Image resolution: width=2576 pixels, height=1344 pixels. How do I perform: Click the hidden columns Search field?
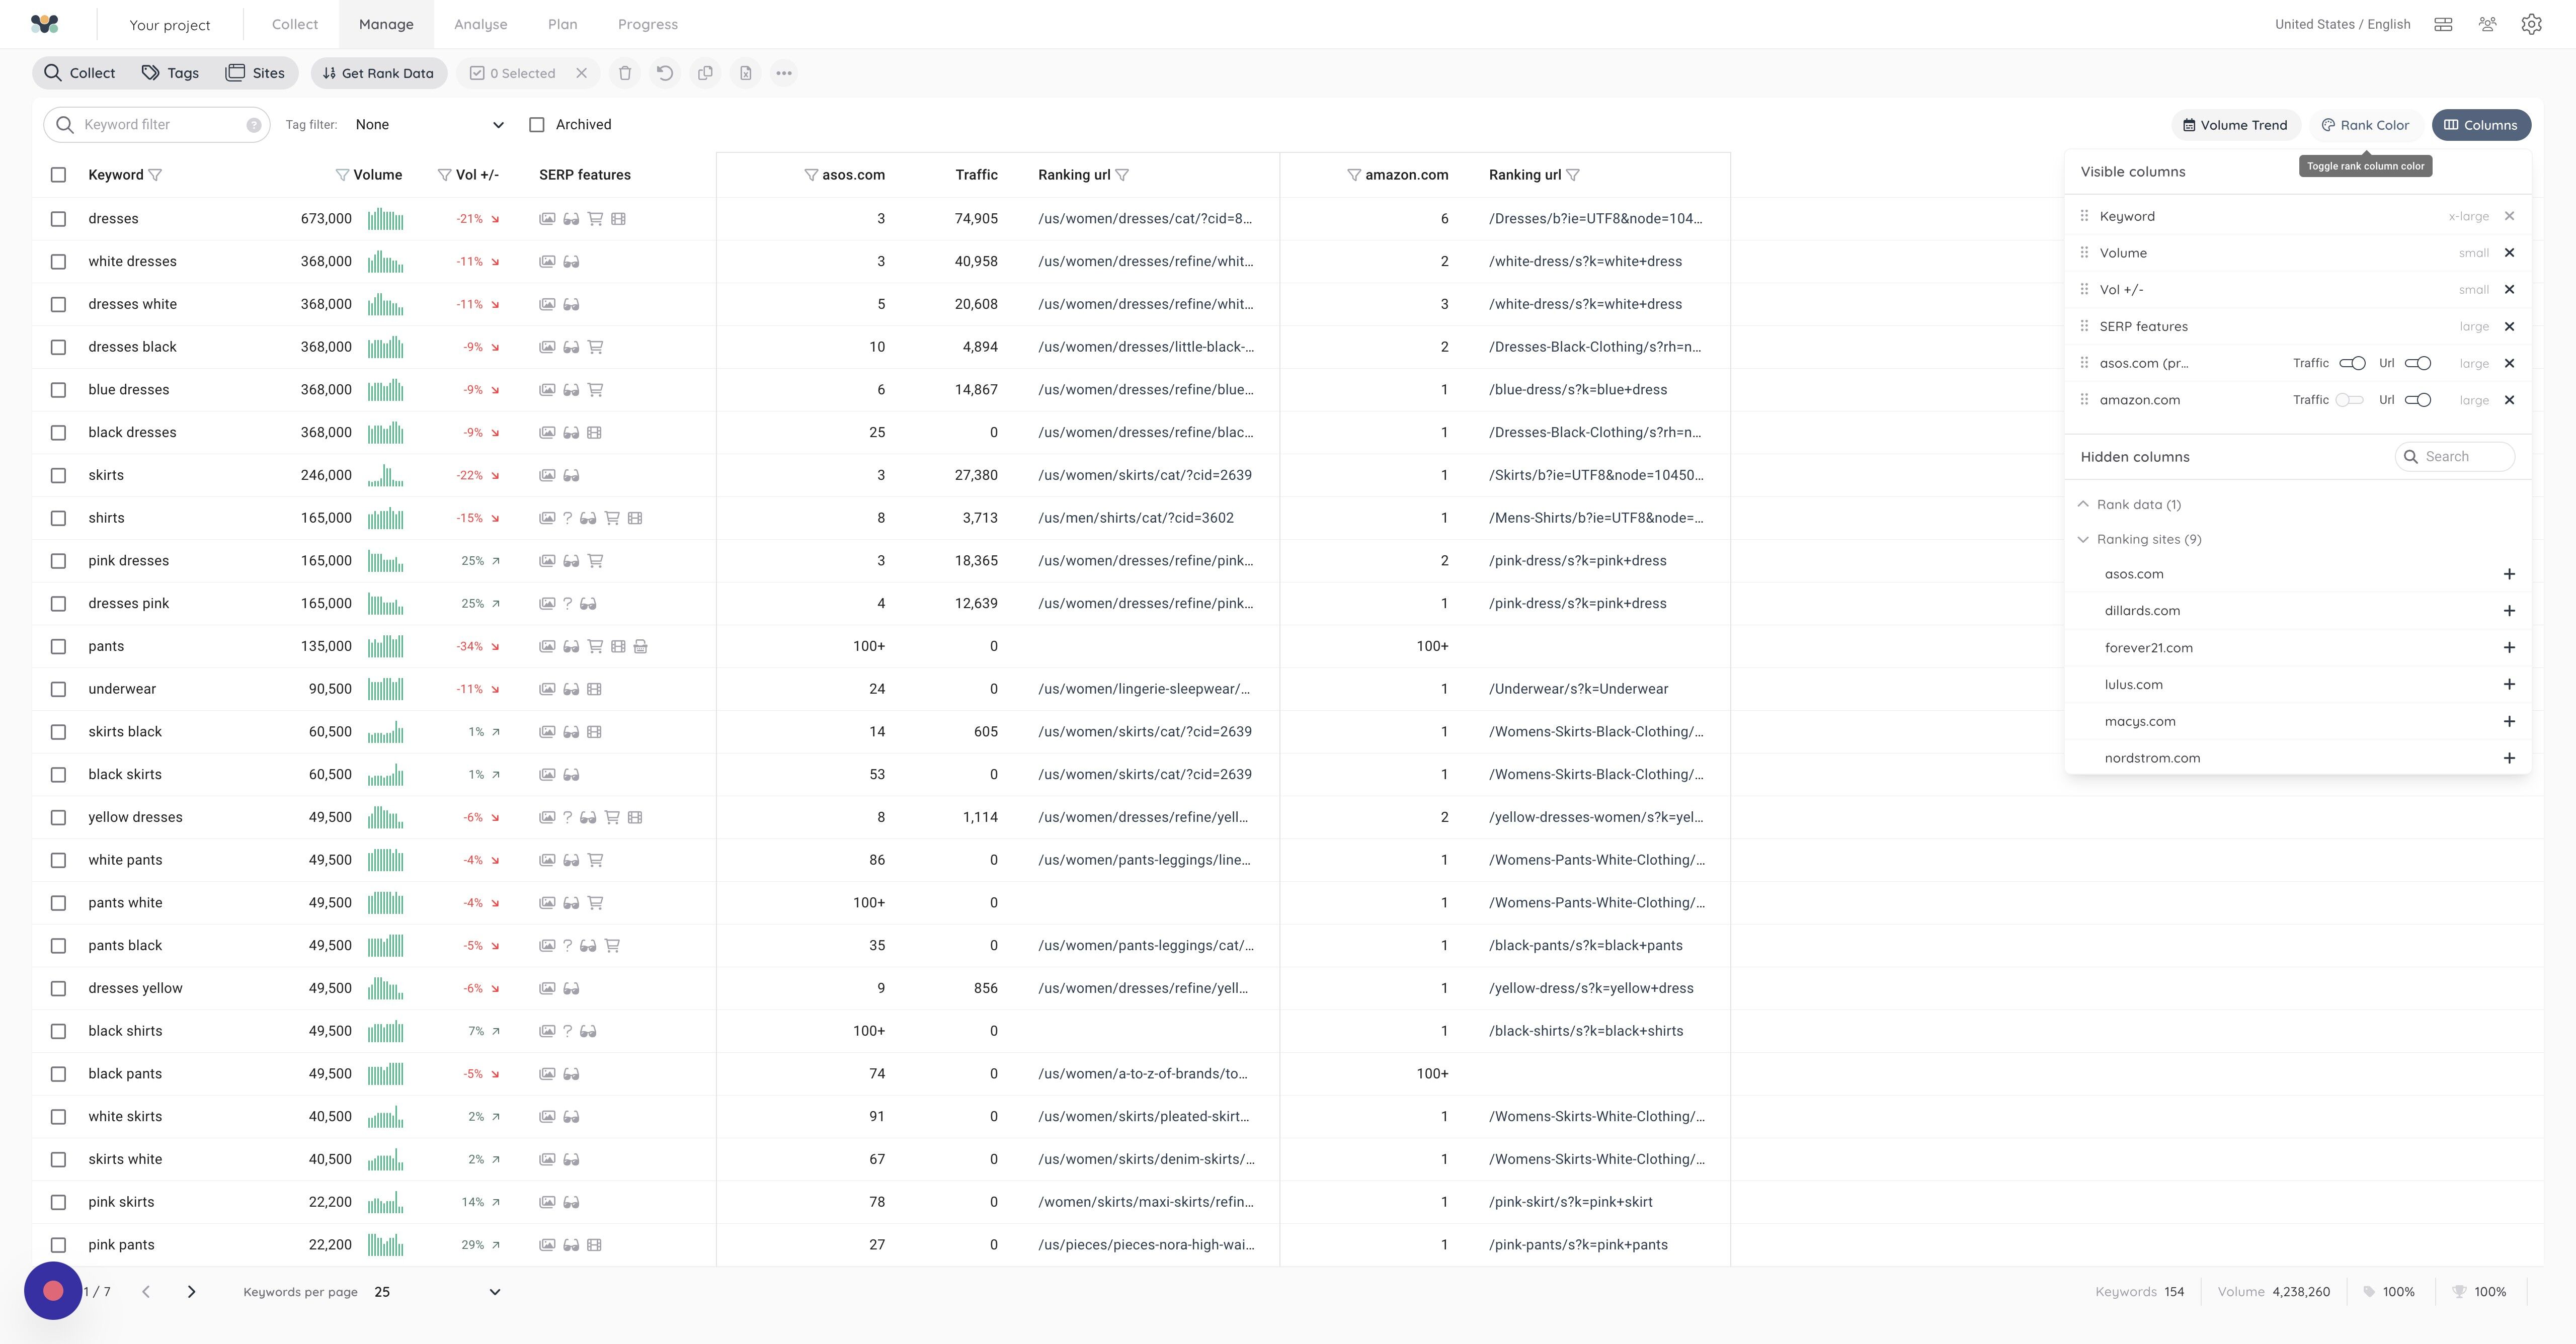click(2455, 457)
